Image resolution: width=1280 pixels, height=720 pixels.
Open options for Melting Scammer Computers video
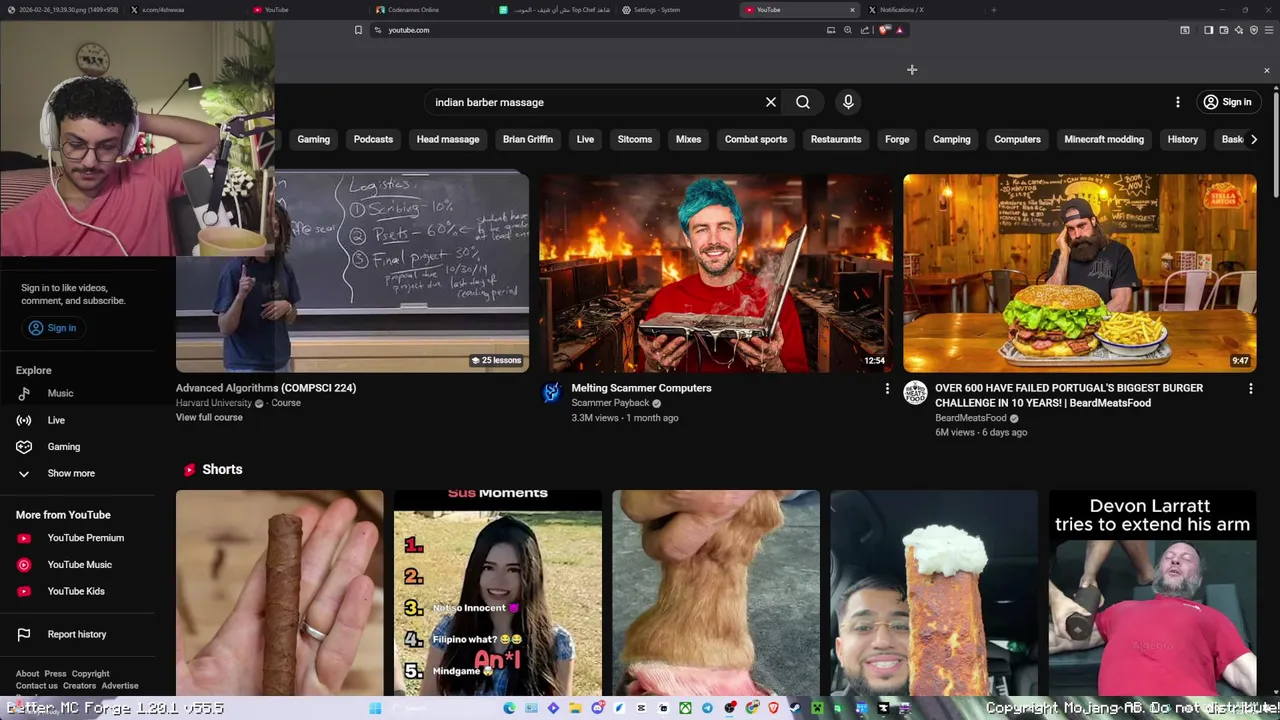(887, 388)
